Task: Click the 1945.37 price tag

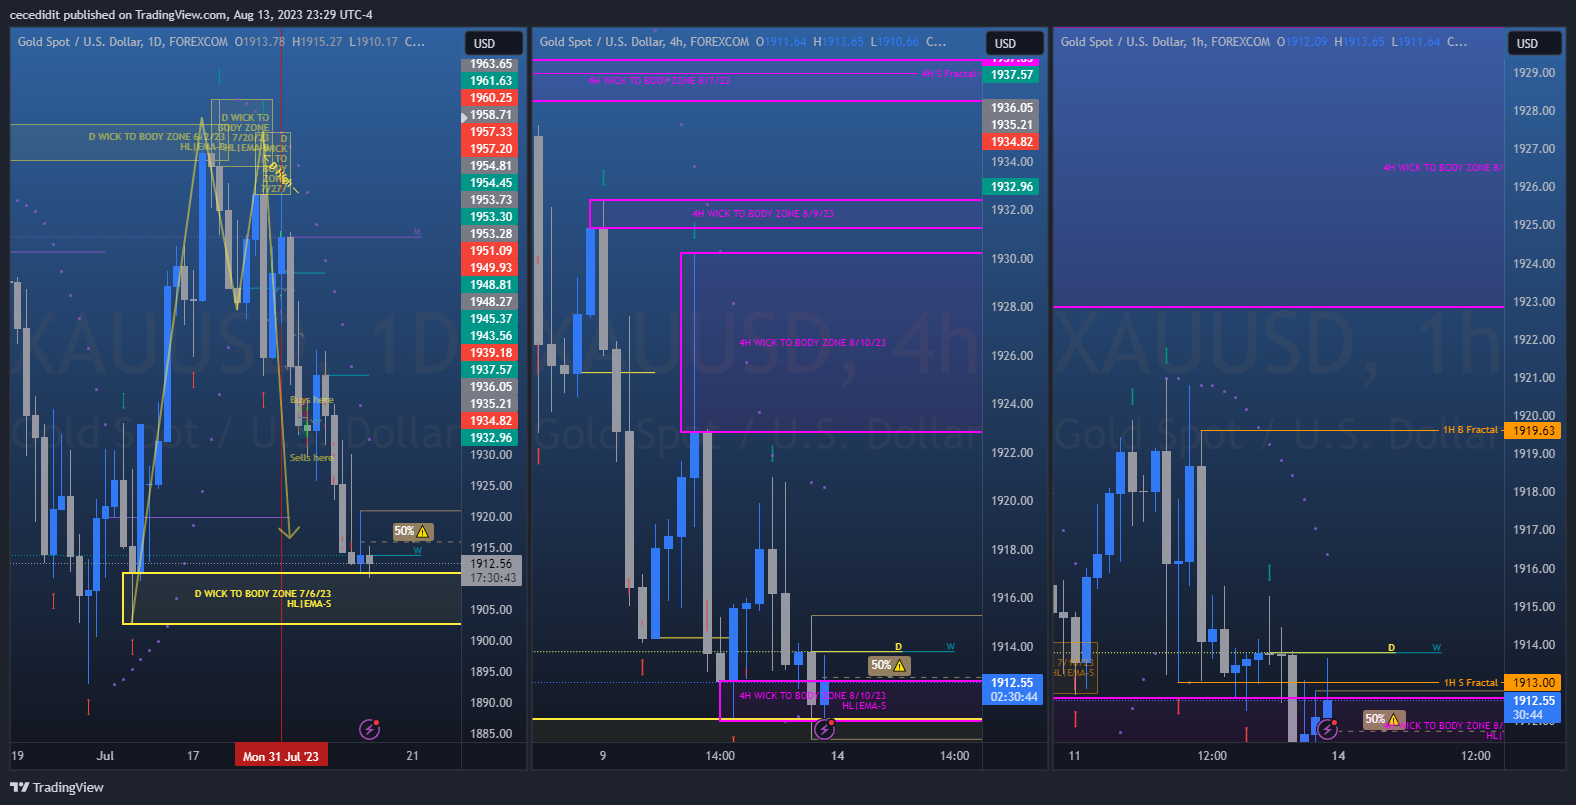Action: (492, 319)
